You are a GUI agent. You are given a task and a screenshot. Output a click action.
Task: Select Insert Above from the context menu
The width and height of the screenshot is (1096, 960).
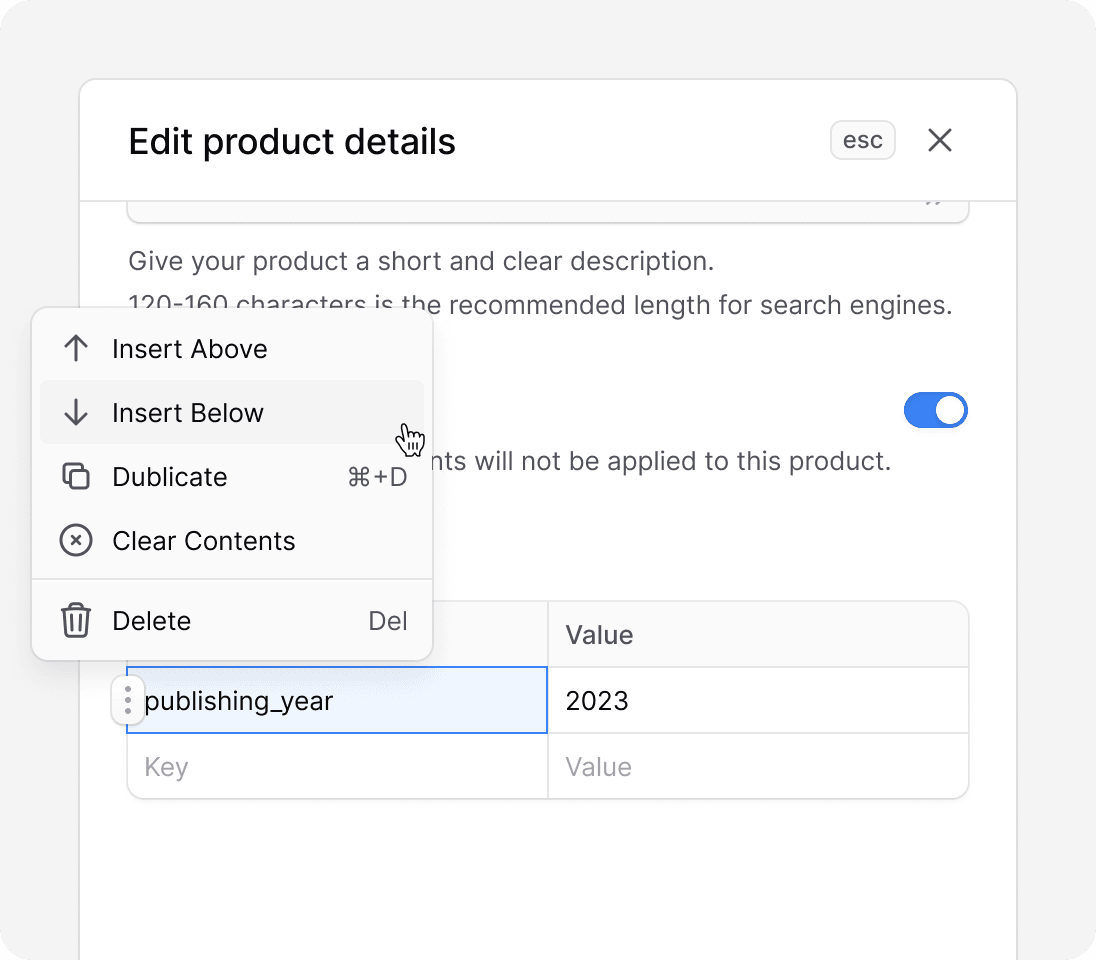coord(188,348)
